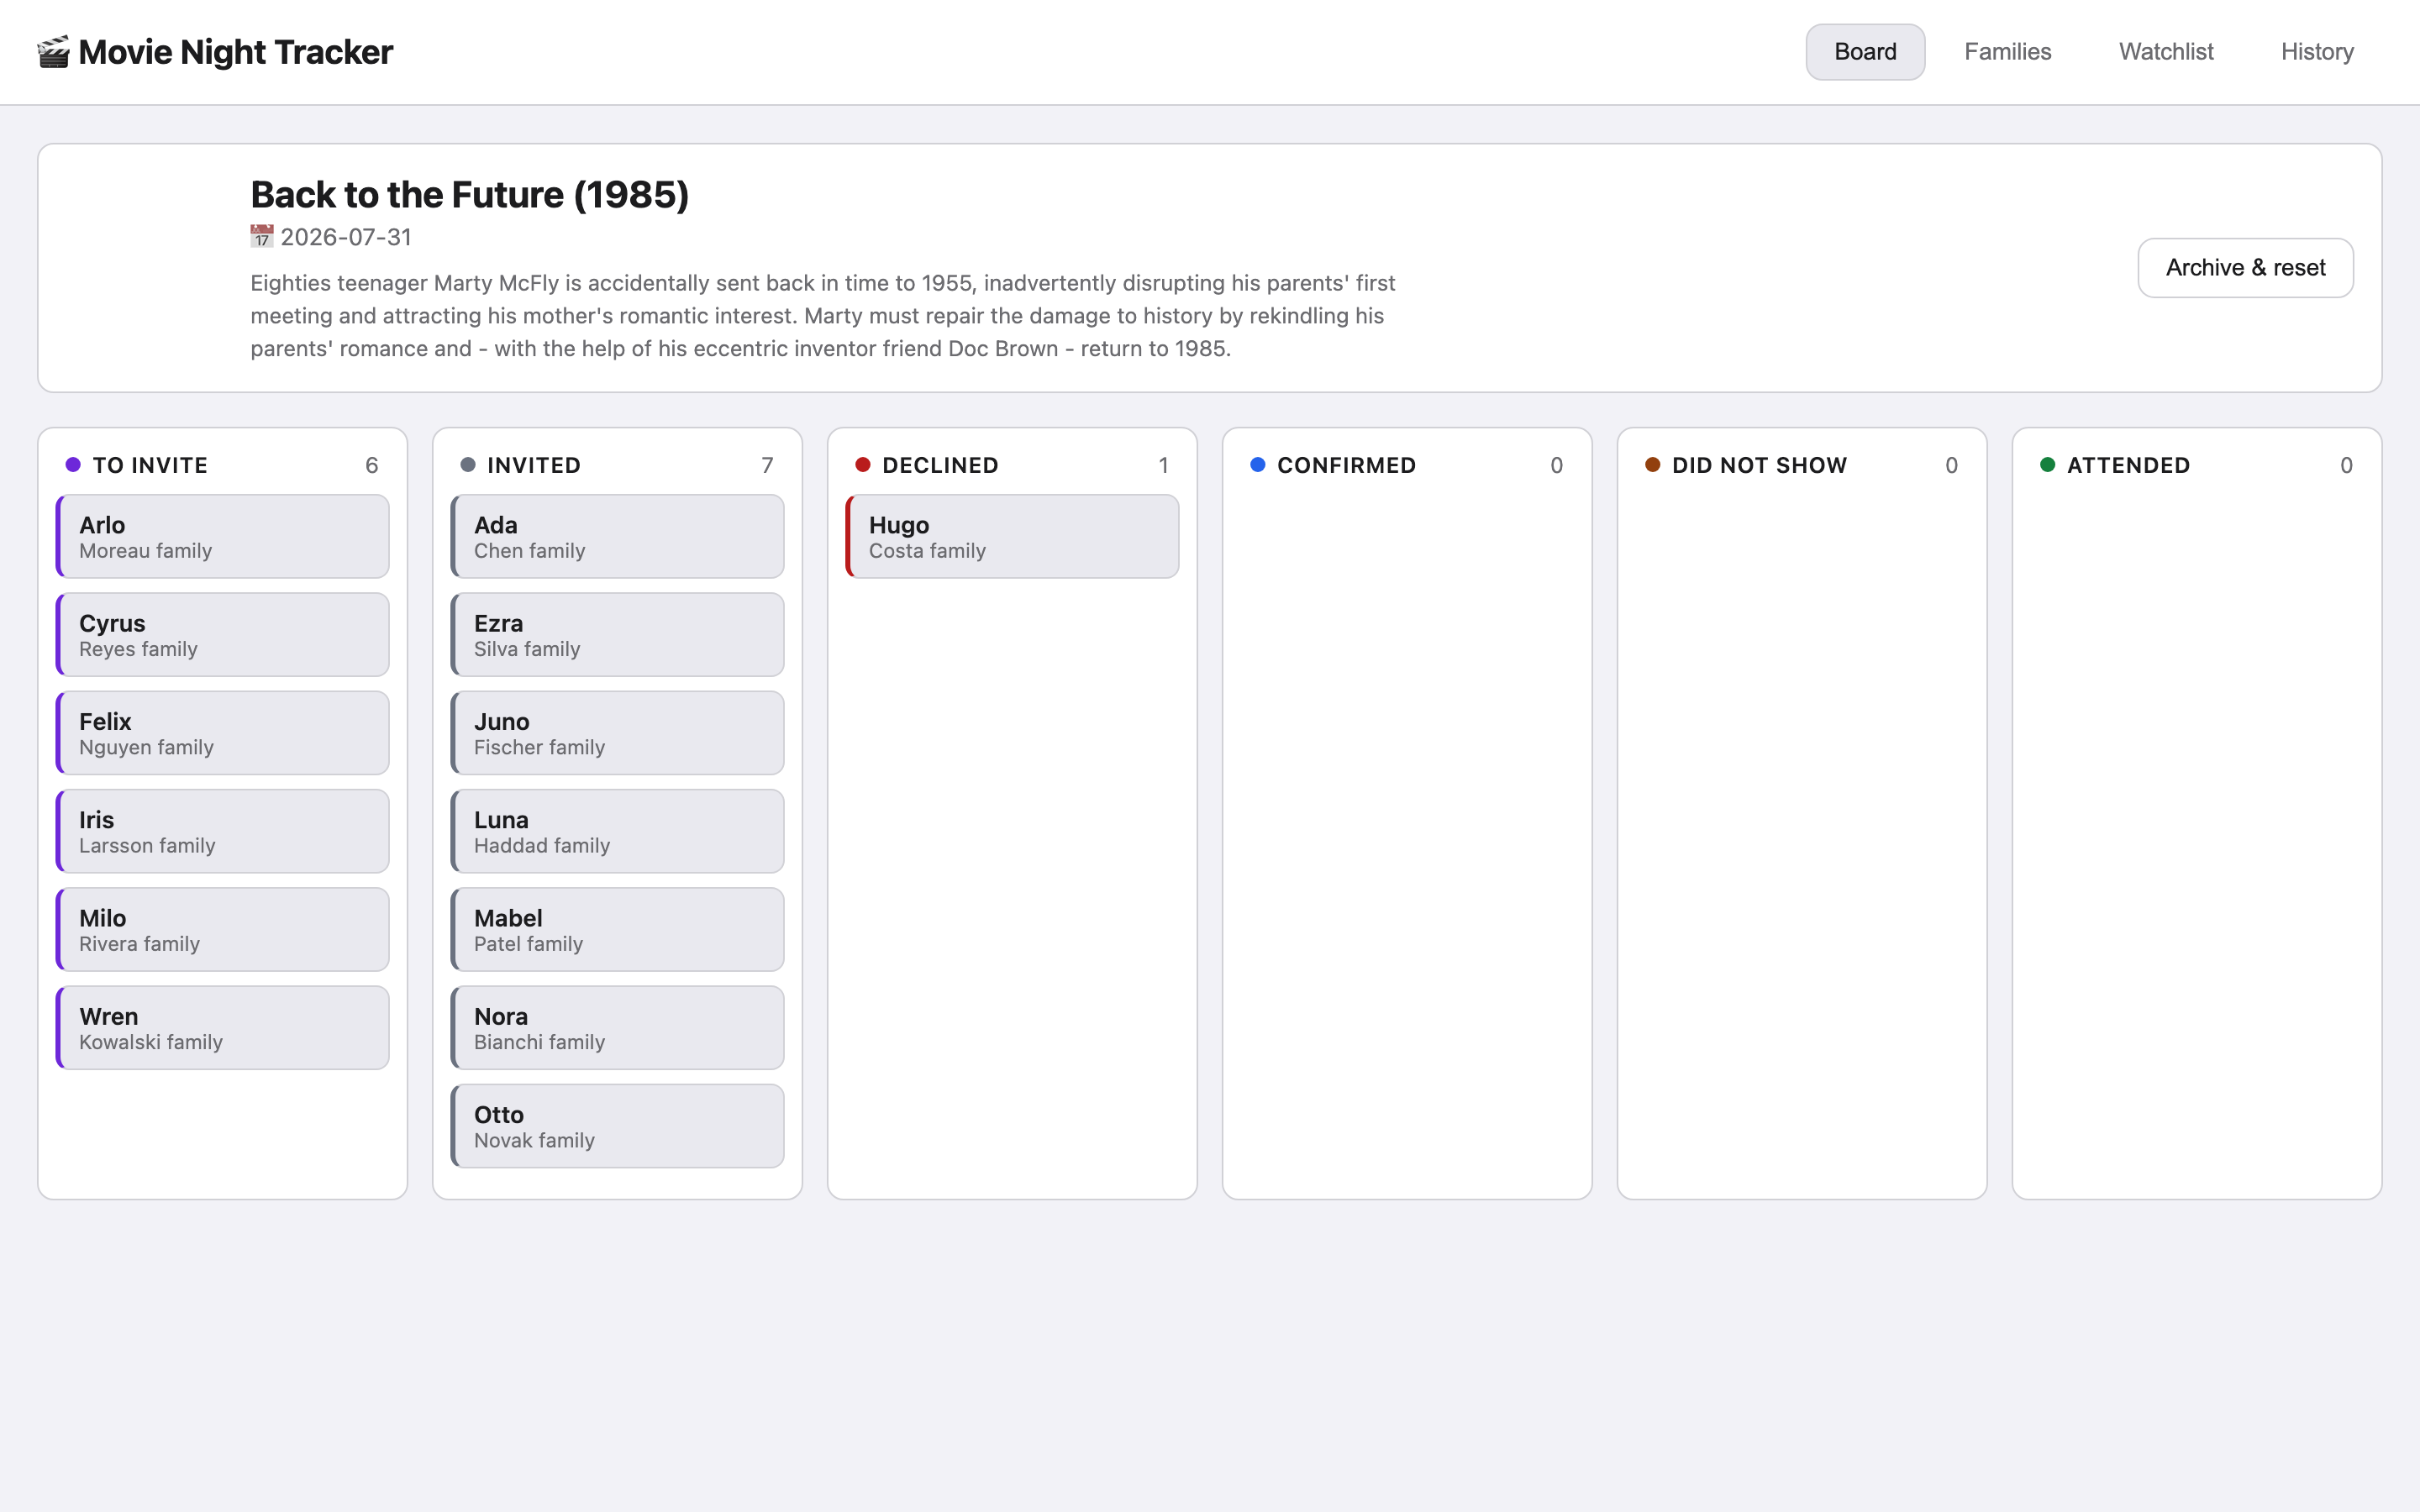
Task: Click the blue dot beside CONFIRMED
Action: pos(1257,465)
